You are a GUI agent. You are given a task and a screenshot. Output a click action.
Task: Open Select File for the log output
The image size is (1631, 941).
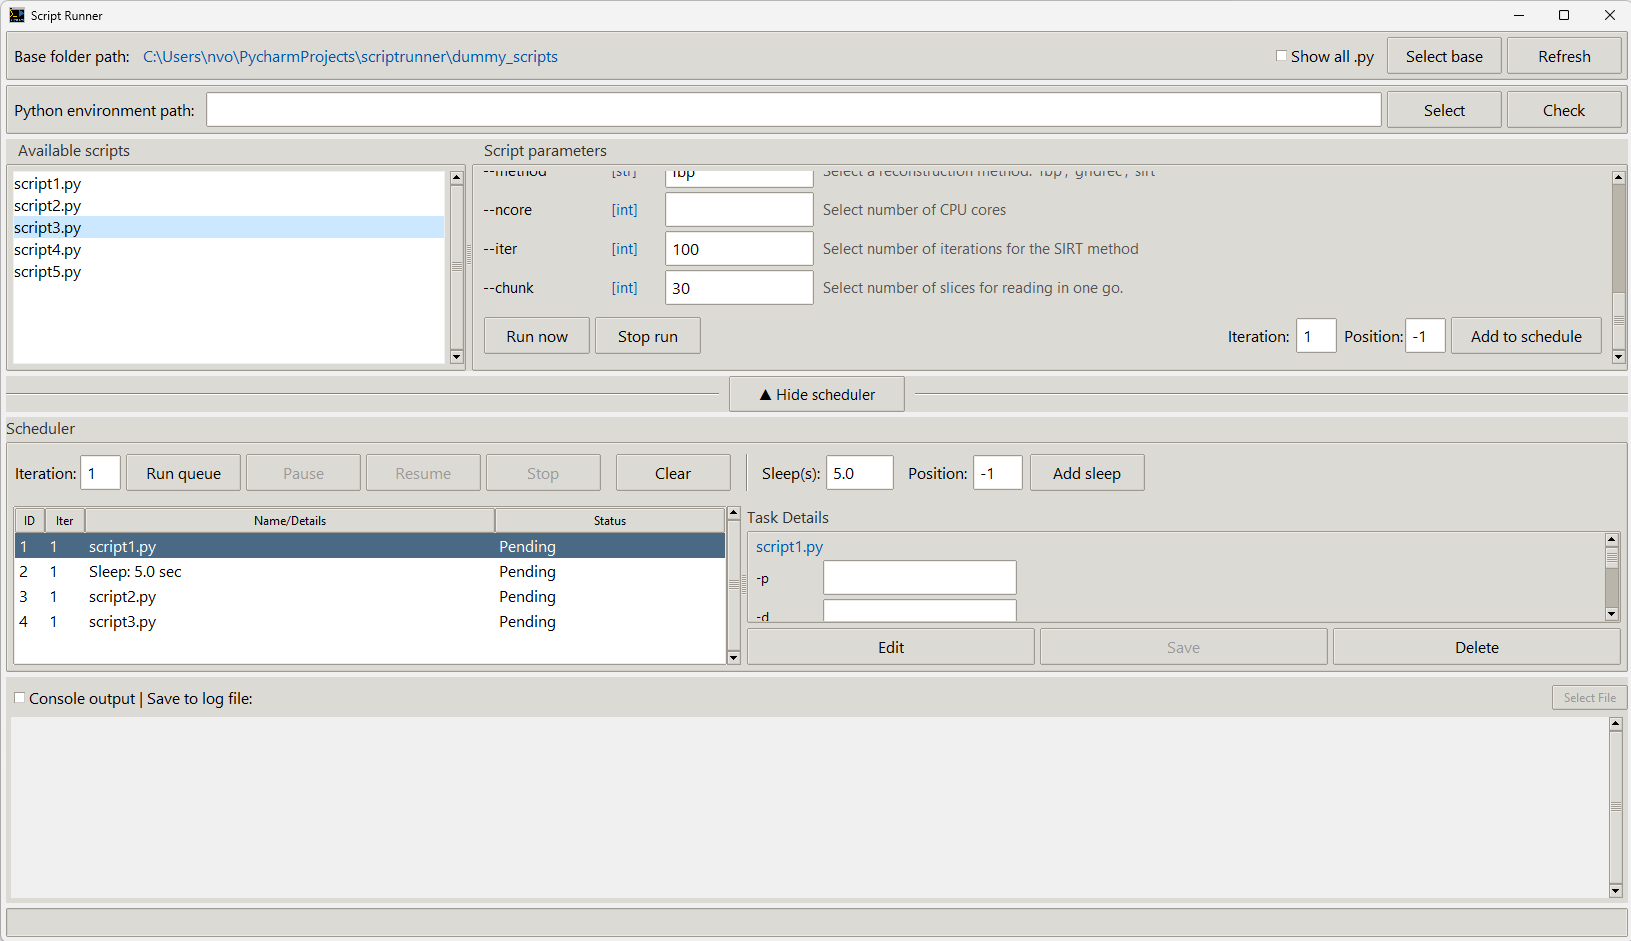1589,697
